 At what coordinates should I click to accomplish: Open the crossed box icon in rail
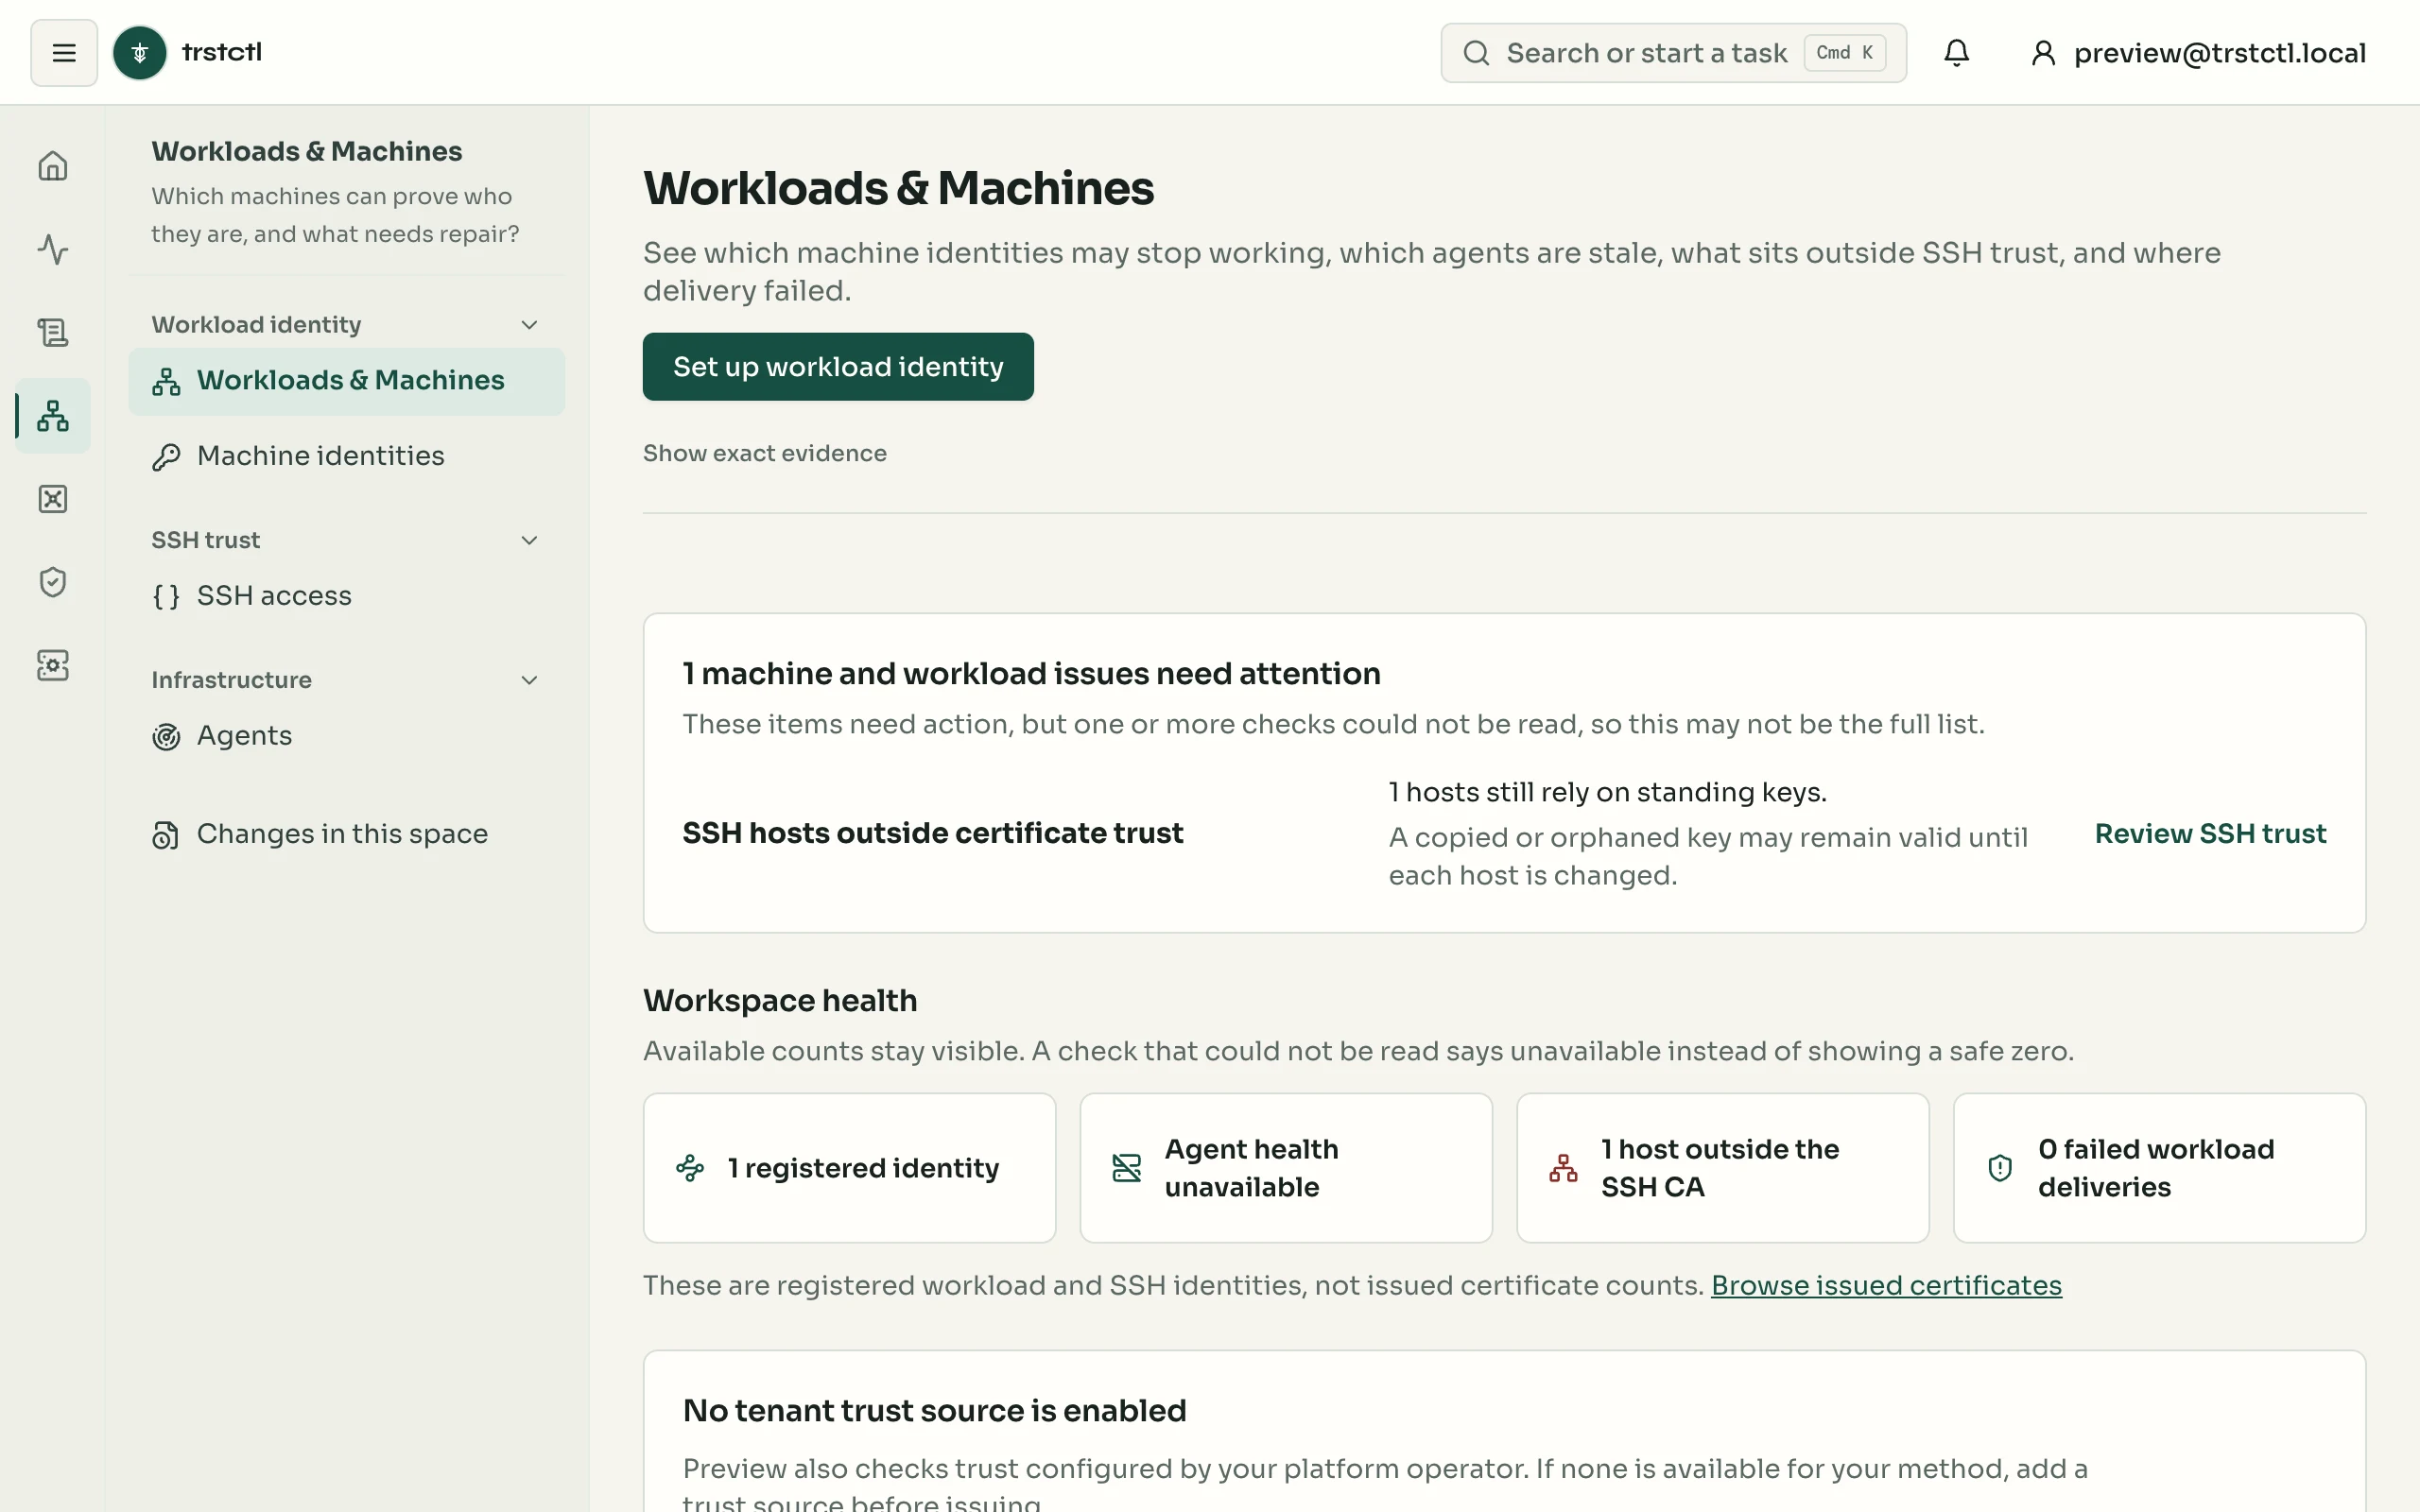coord(53,499)
